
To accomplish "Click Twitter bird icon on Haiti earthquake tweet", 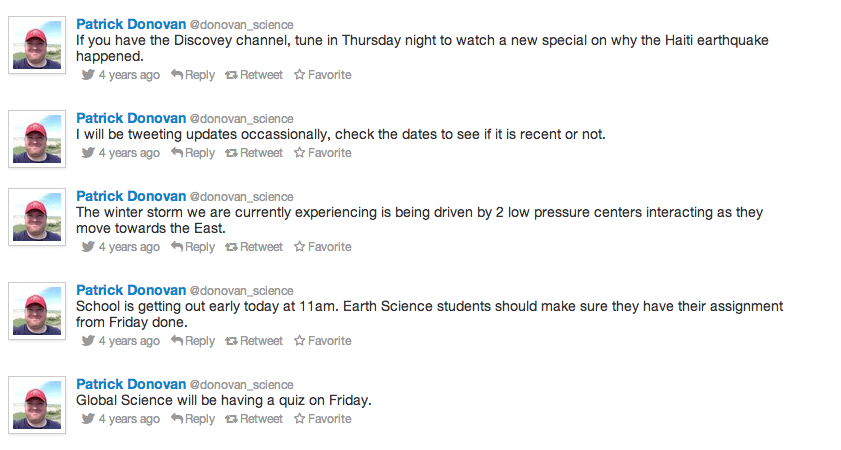I will click(x=88, y=75).
